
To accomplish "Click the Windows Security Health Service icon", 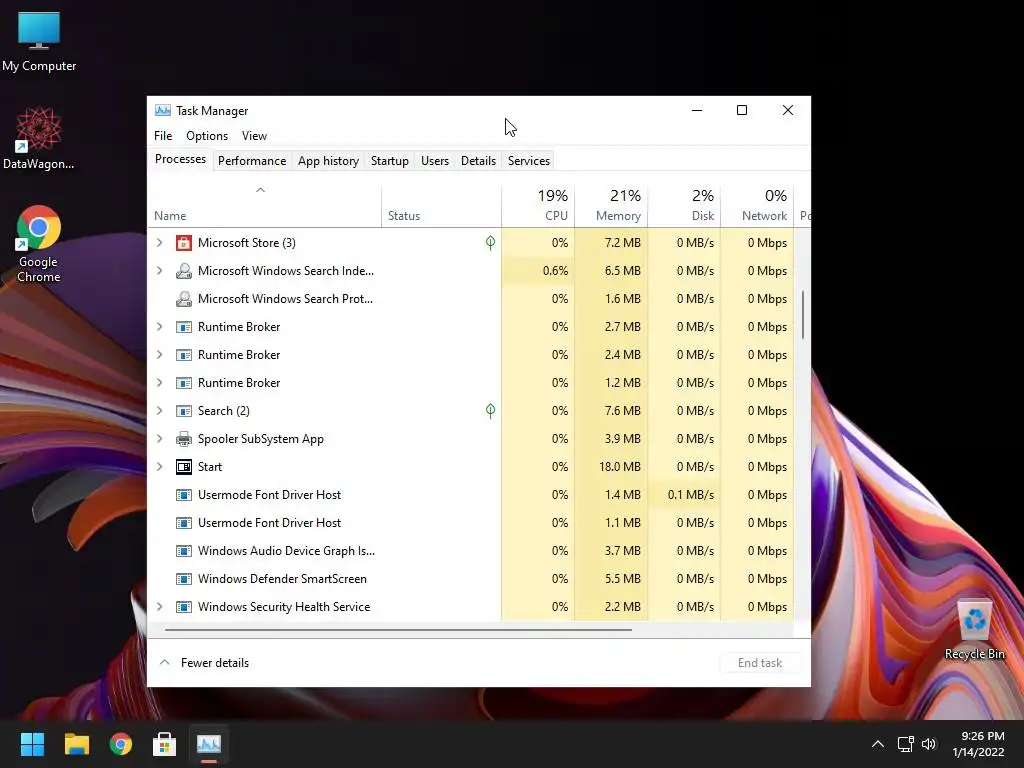I will point(184,607).
